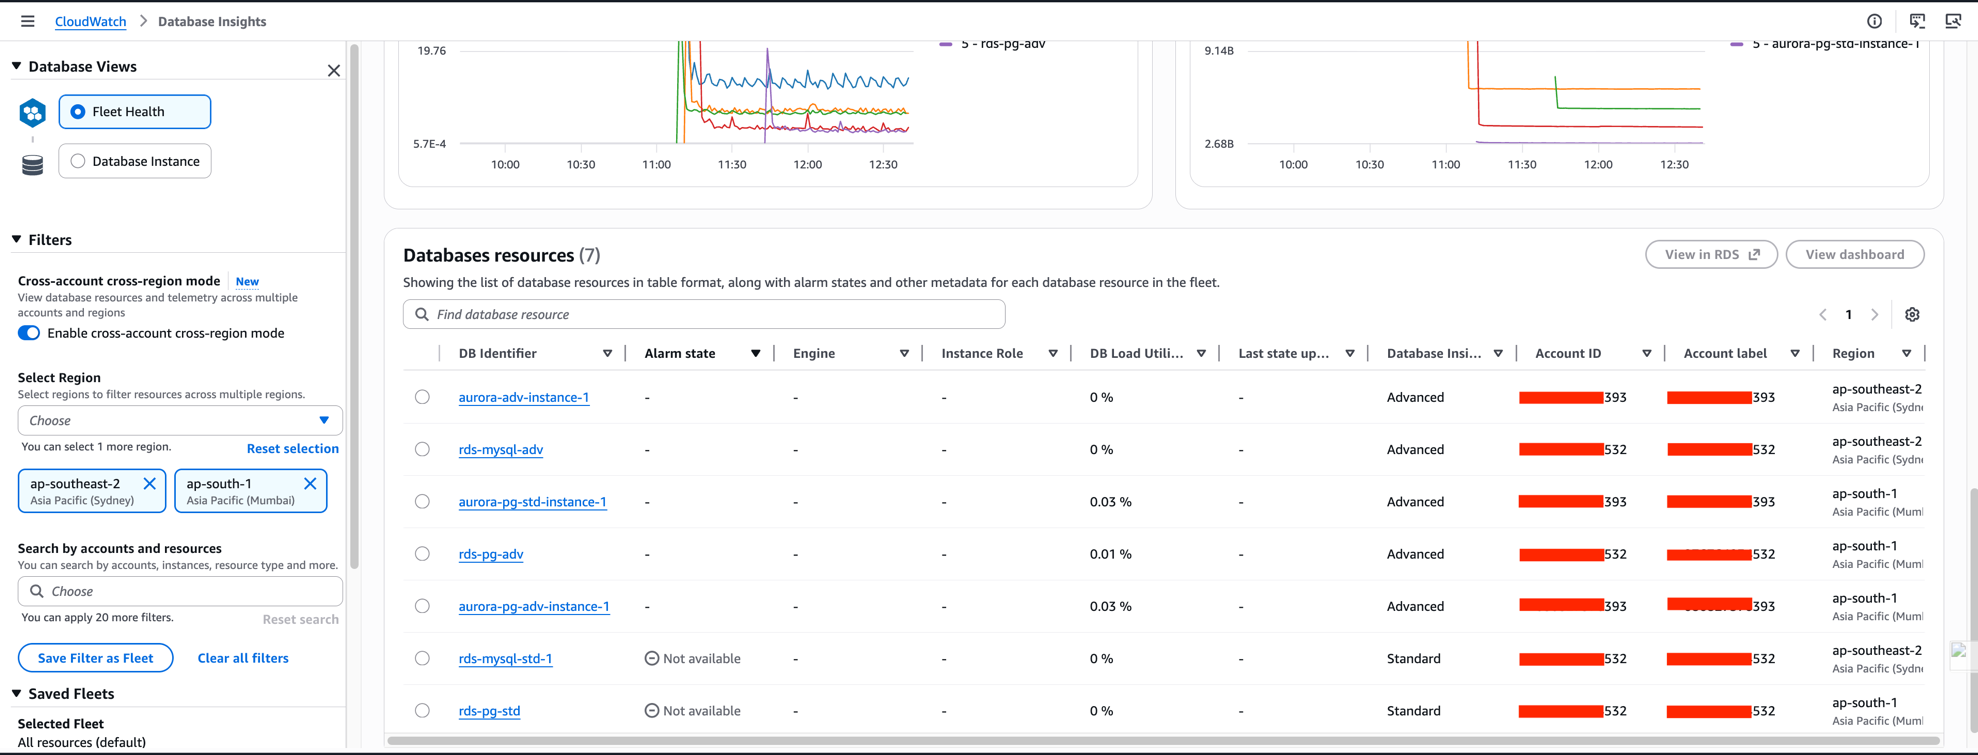Screen dimensions: 1978x755
Task: Sort by Alarm state column arrow
Action: point(756,353)
